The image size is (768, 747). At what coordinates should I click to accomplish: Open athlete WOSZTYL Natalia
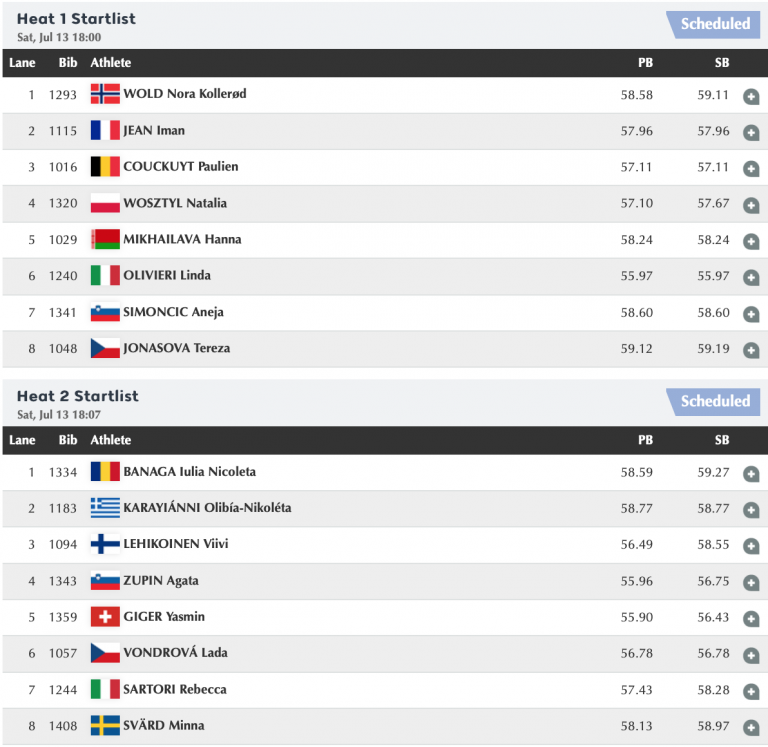point(175,203)
